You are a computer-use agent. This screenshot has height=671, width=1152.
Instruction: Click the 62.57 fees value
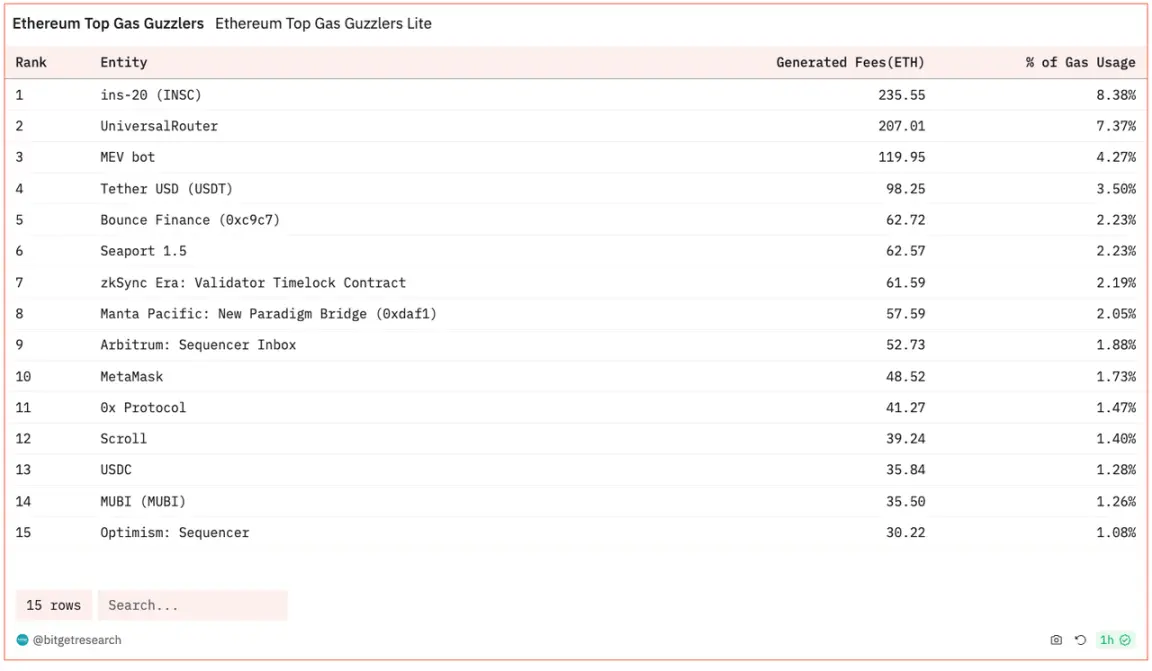(905, 251)
